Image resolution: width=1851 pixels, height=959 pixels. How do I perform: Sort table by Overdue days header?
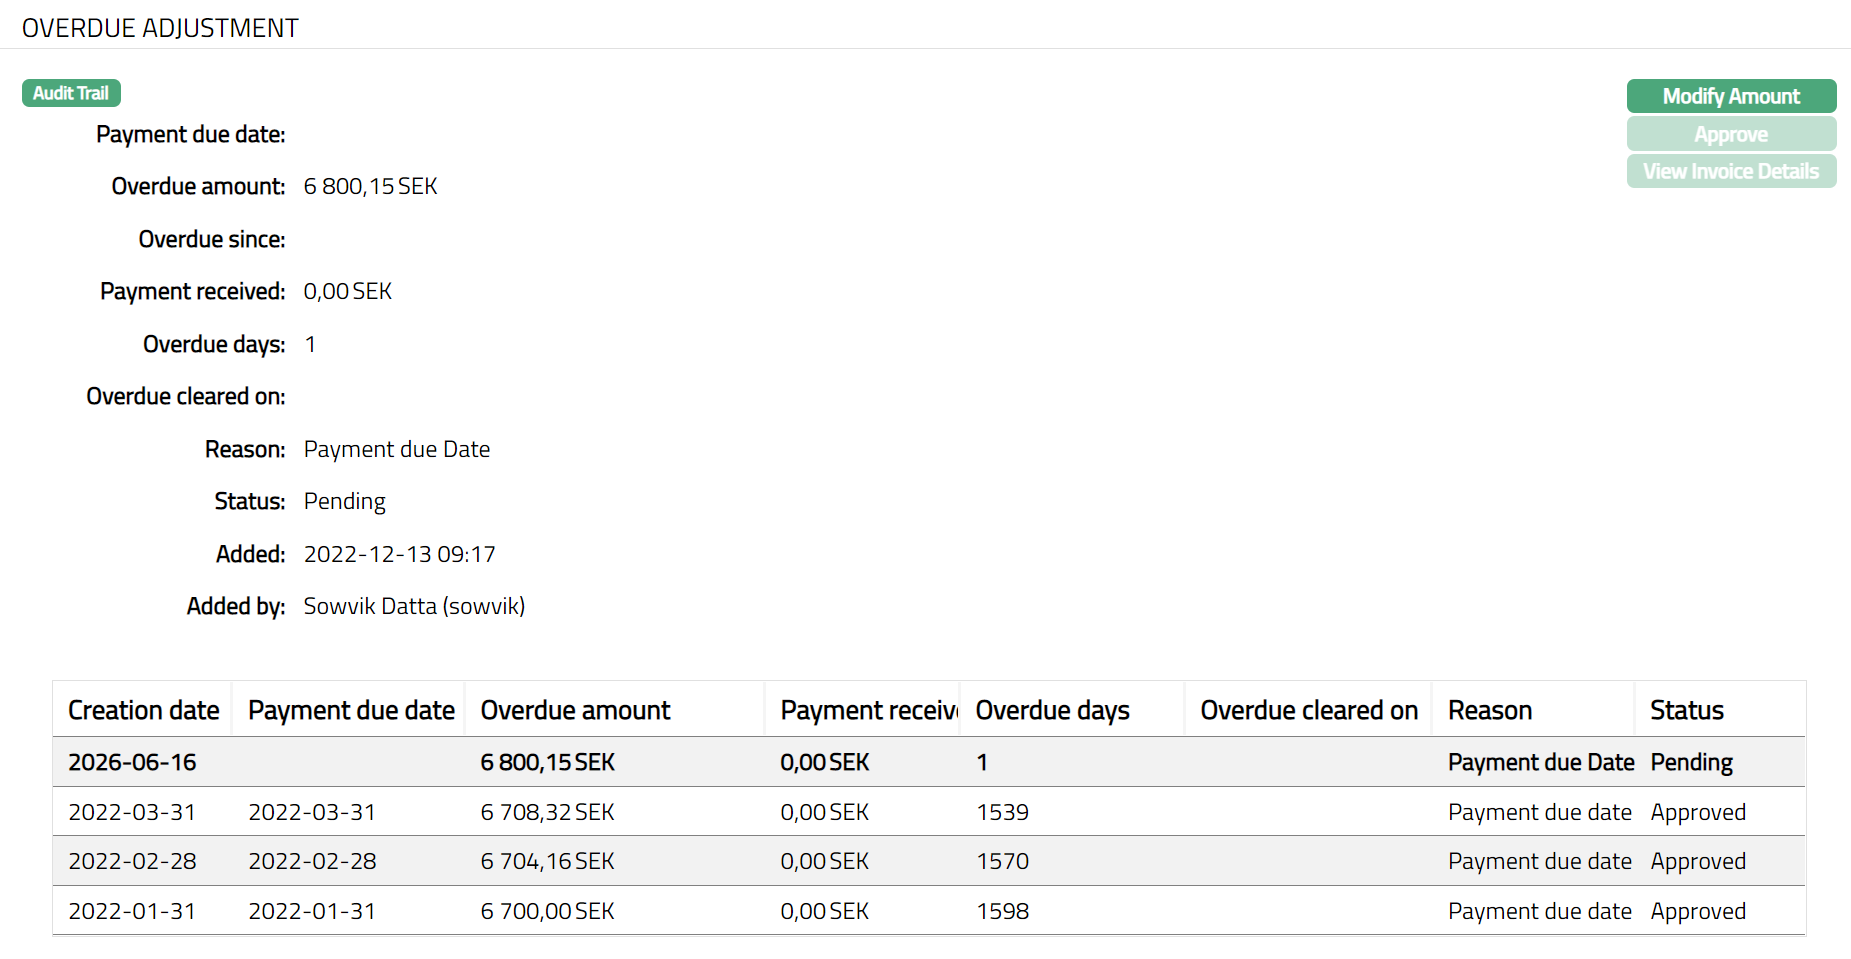1052,710
